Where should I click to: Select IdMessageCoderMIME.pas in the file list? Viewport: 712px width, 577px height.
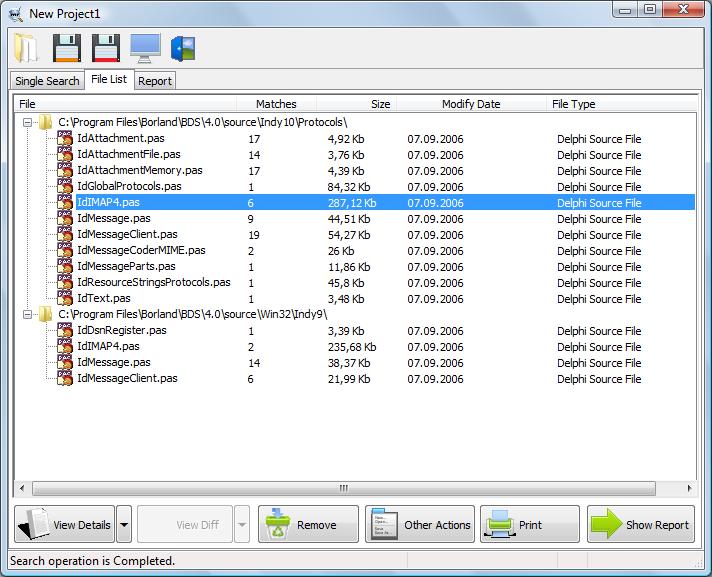tap(141, 251)
